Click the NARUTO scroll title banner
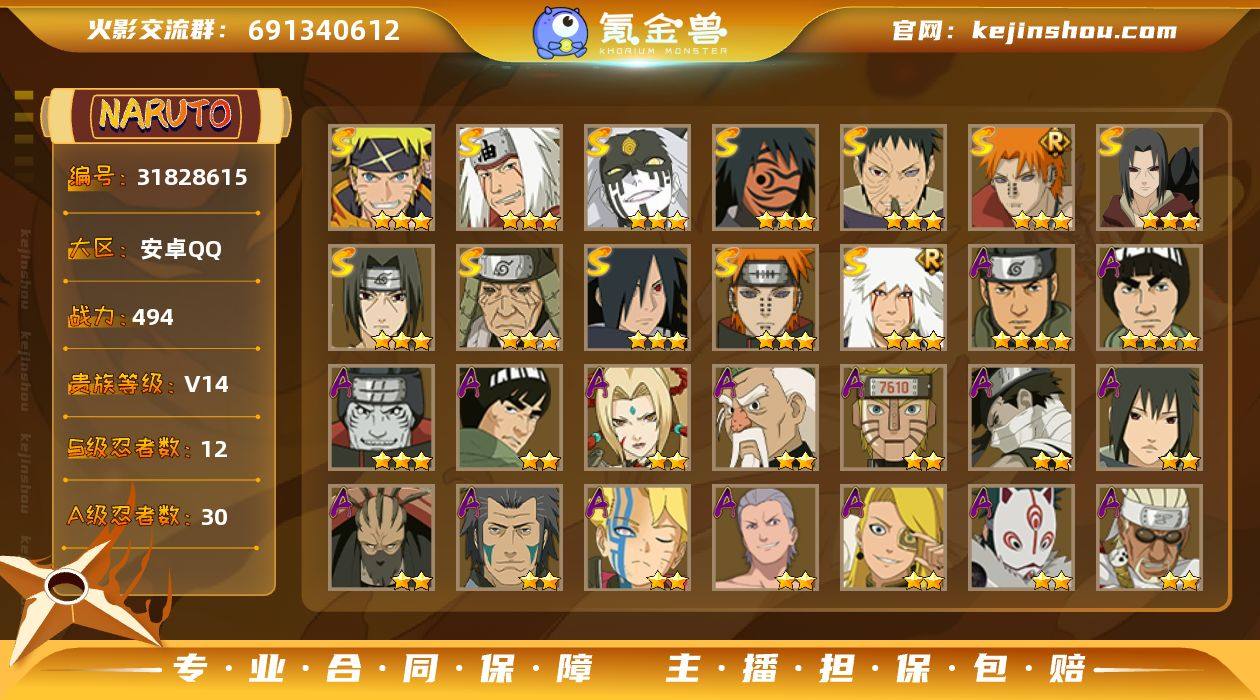 point(165,115)
